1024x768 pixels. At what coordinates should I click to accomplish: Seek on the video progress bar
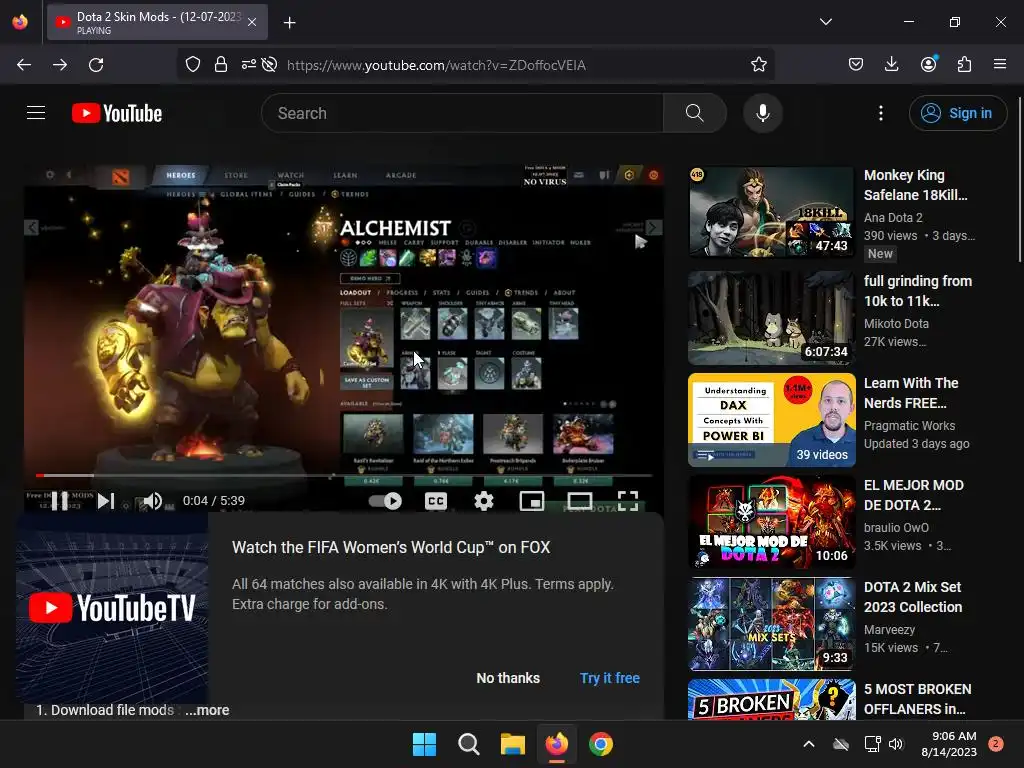[344, 475]
